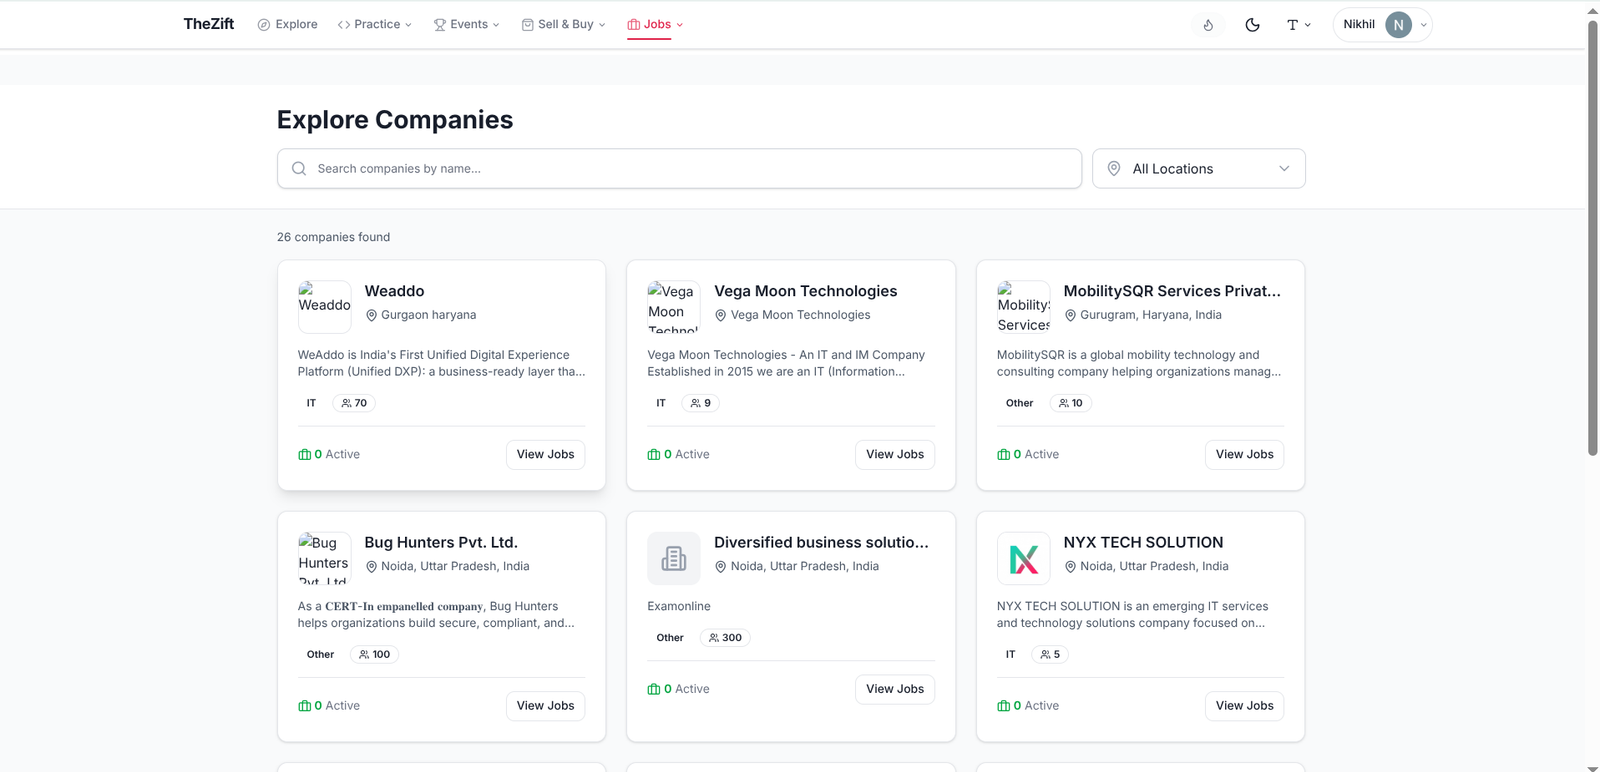Expand the Events menu
Image resolution: width=1600 pixels, height=772 pixels.
pyautogui.click(x=467, y=24)
